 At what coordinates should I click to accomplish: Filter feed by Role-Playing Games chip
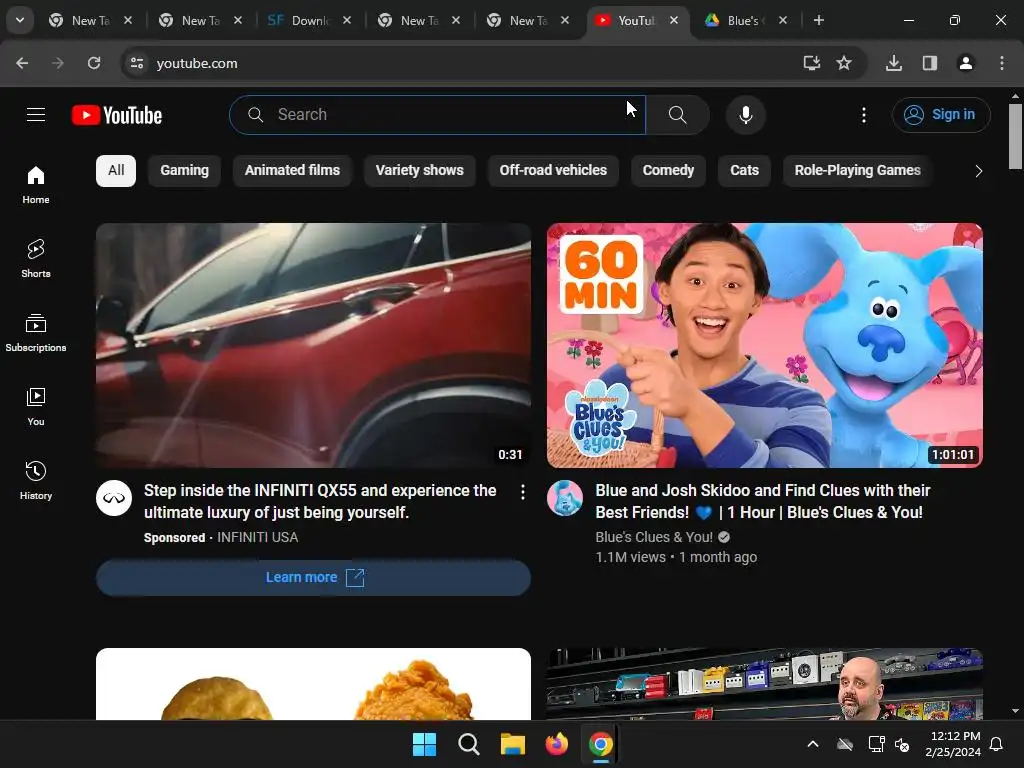coord(857,171)
